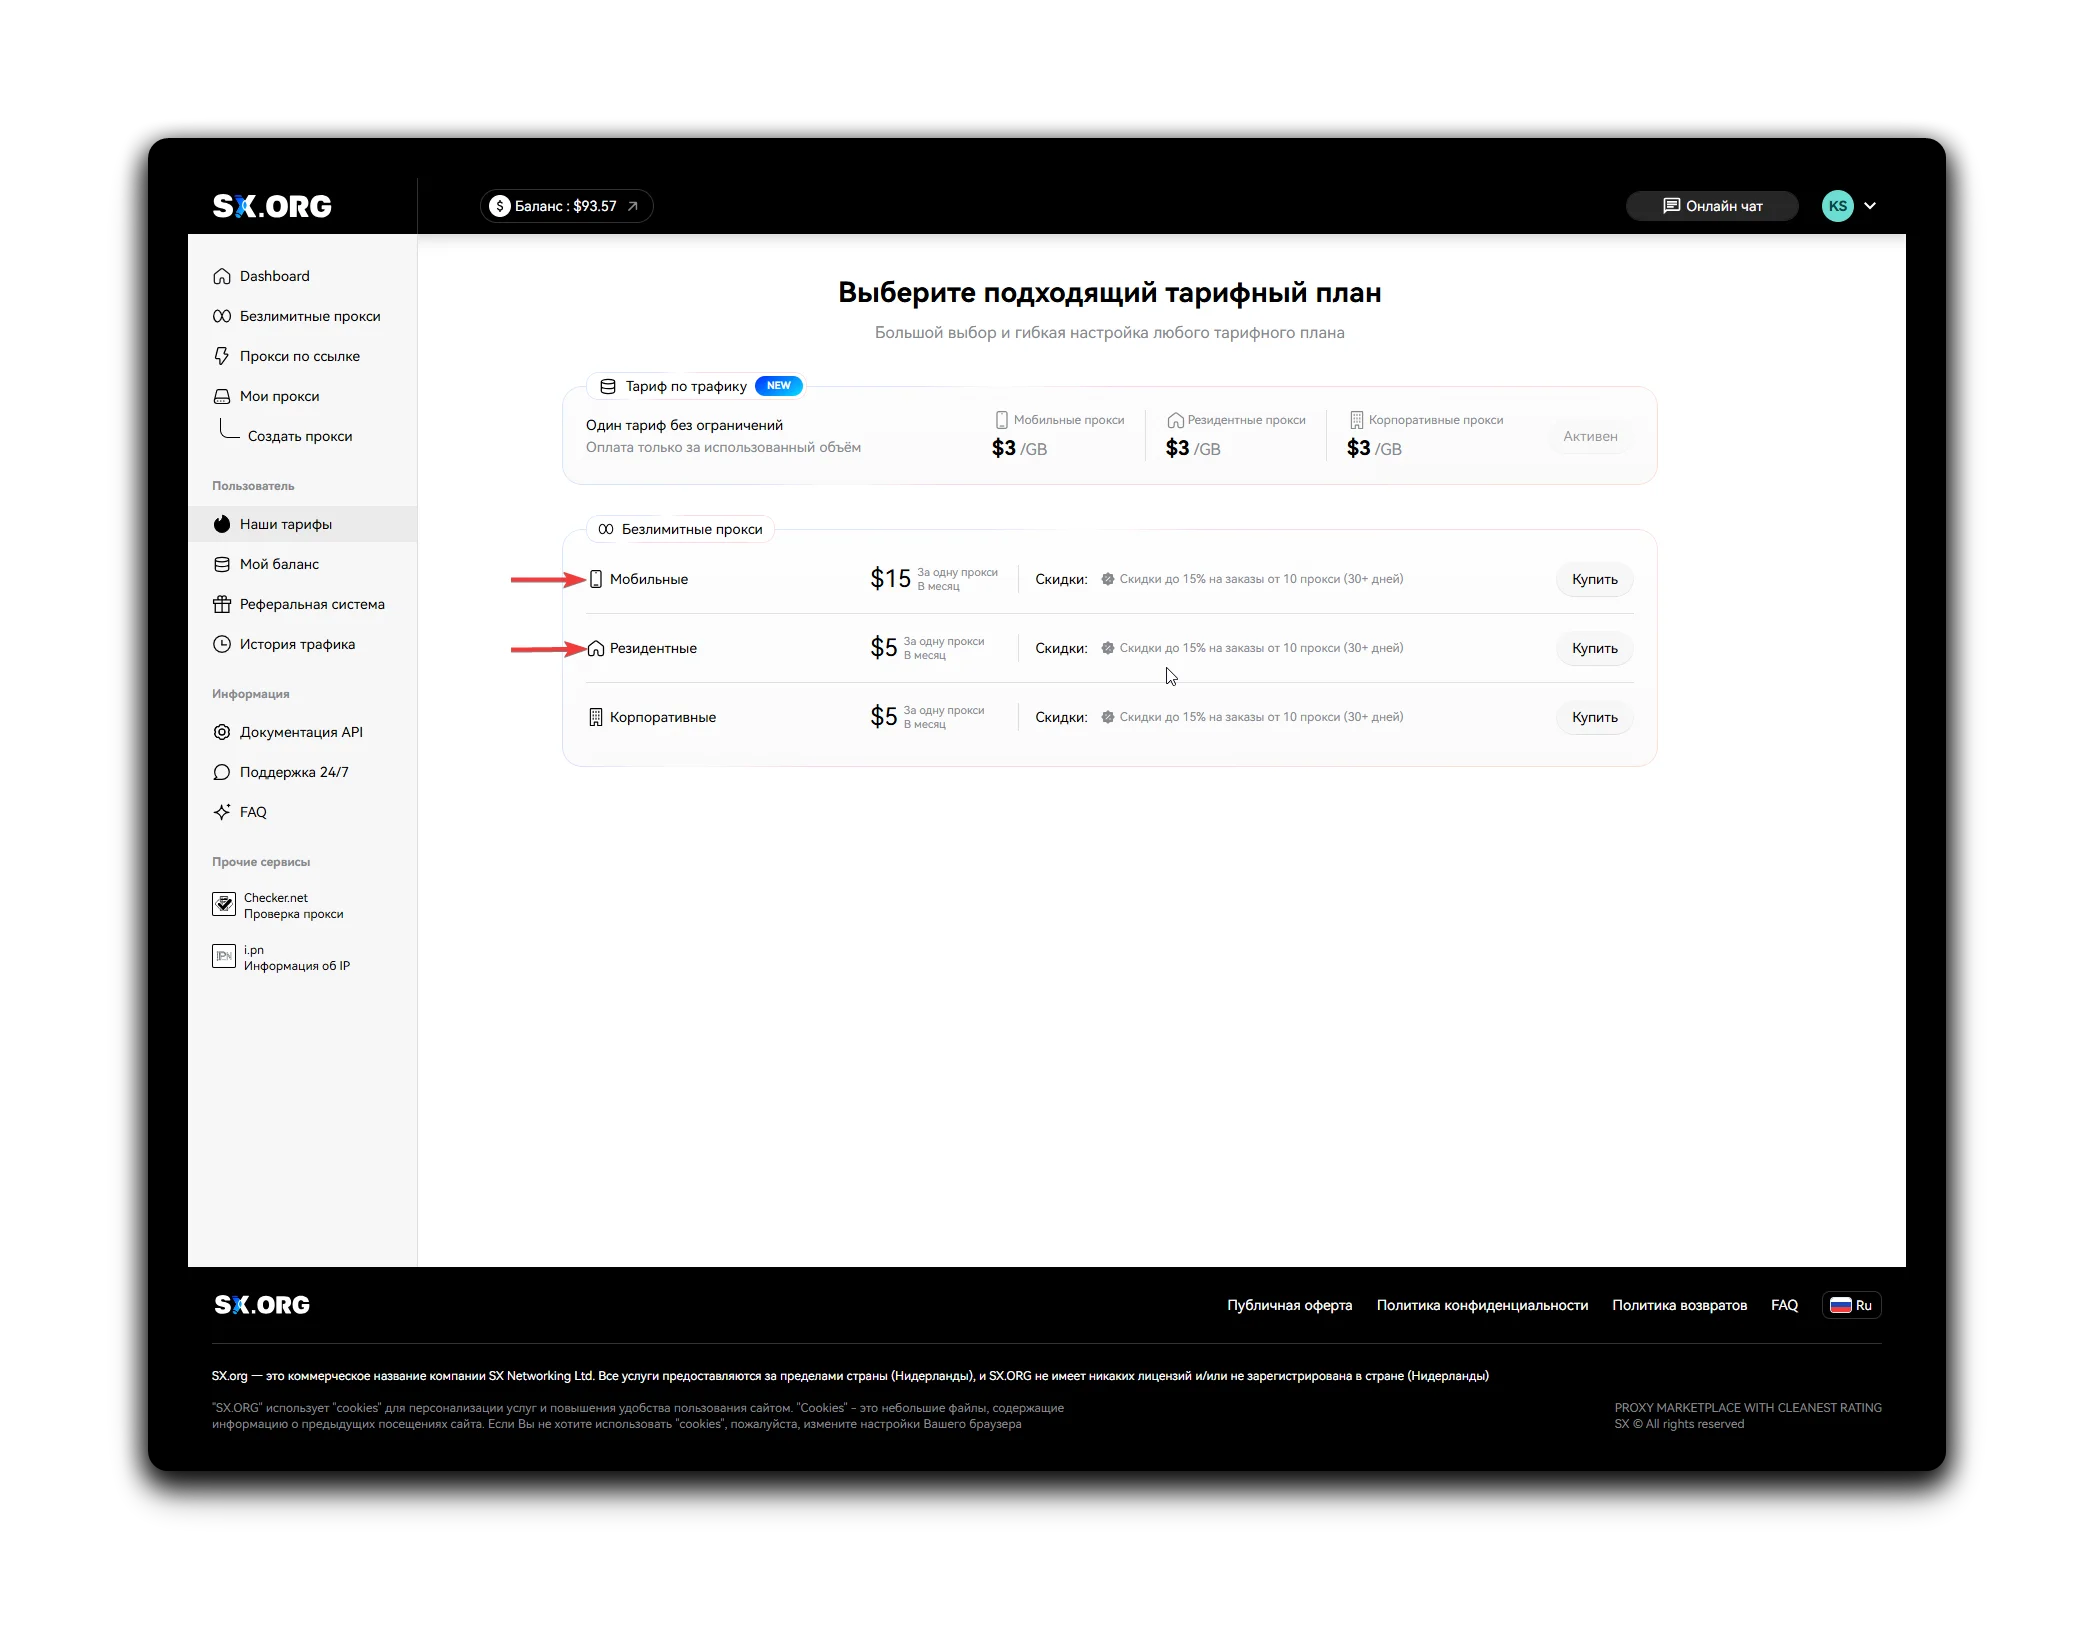Click dollar coin icon beside balance
Screen dimensions: 2094x1629
500,206
